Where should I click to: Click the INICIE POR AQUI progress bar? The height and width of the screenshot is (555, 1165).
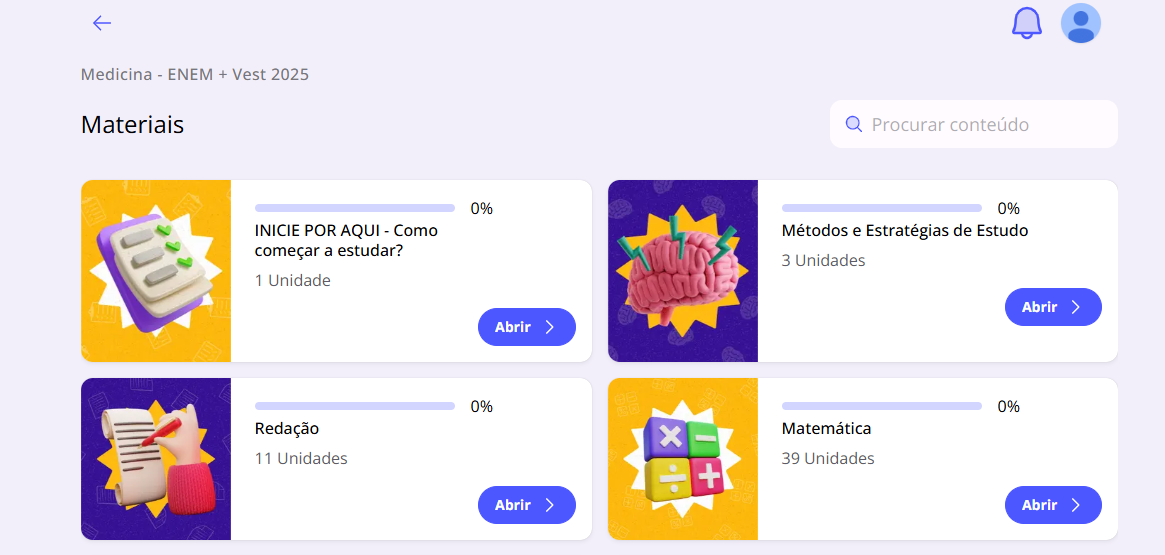pos(355,208)
